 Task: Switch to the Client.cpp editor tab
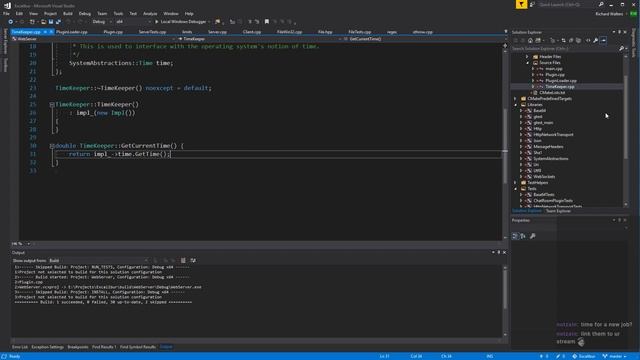tap(252, 32)
